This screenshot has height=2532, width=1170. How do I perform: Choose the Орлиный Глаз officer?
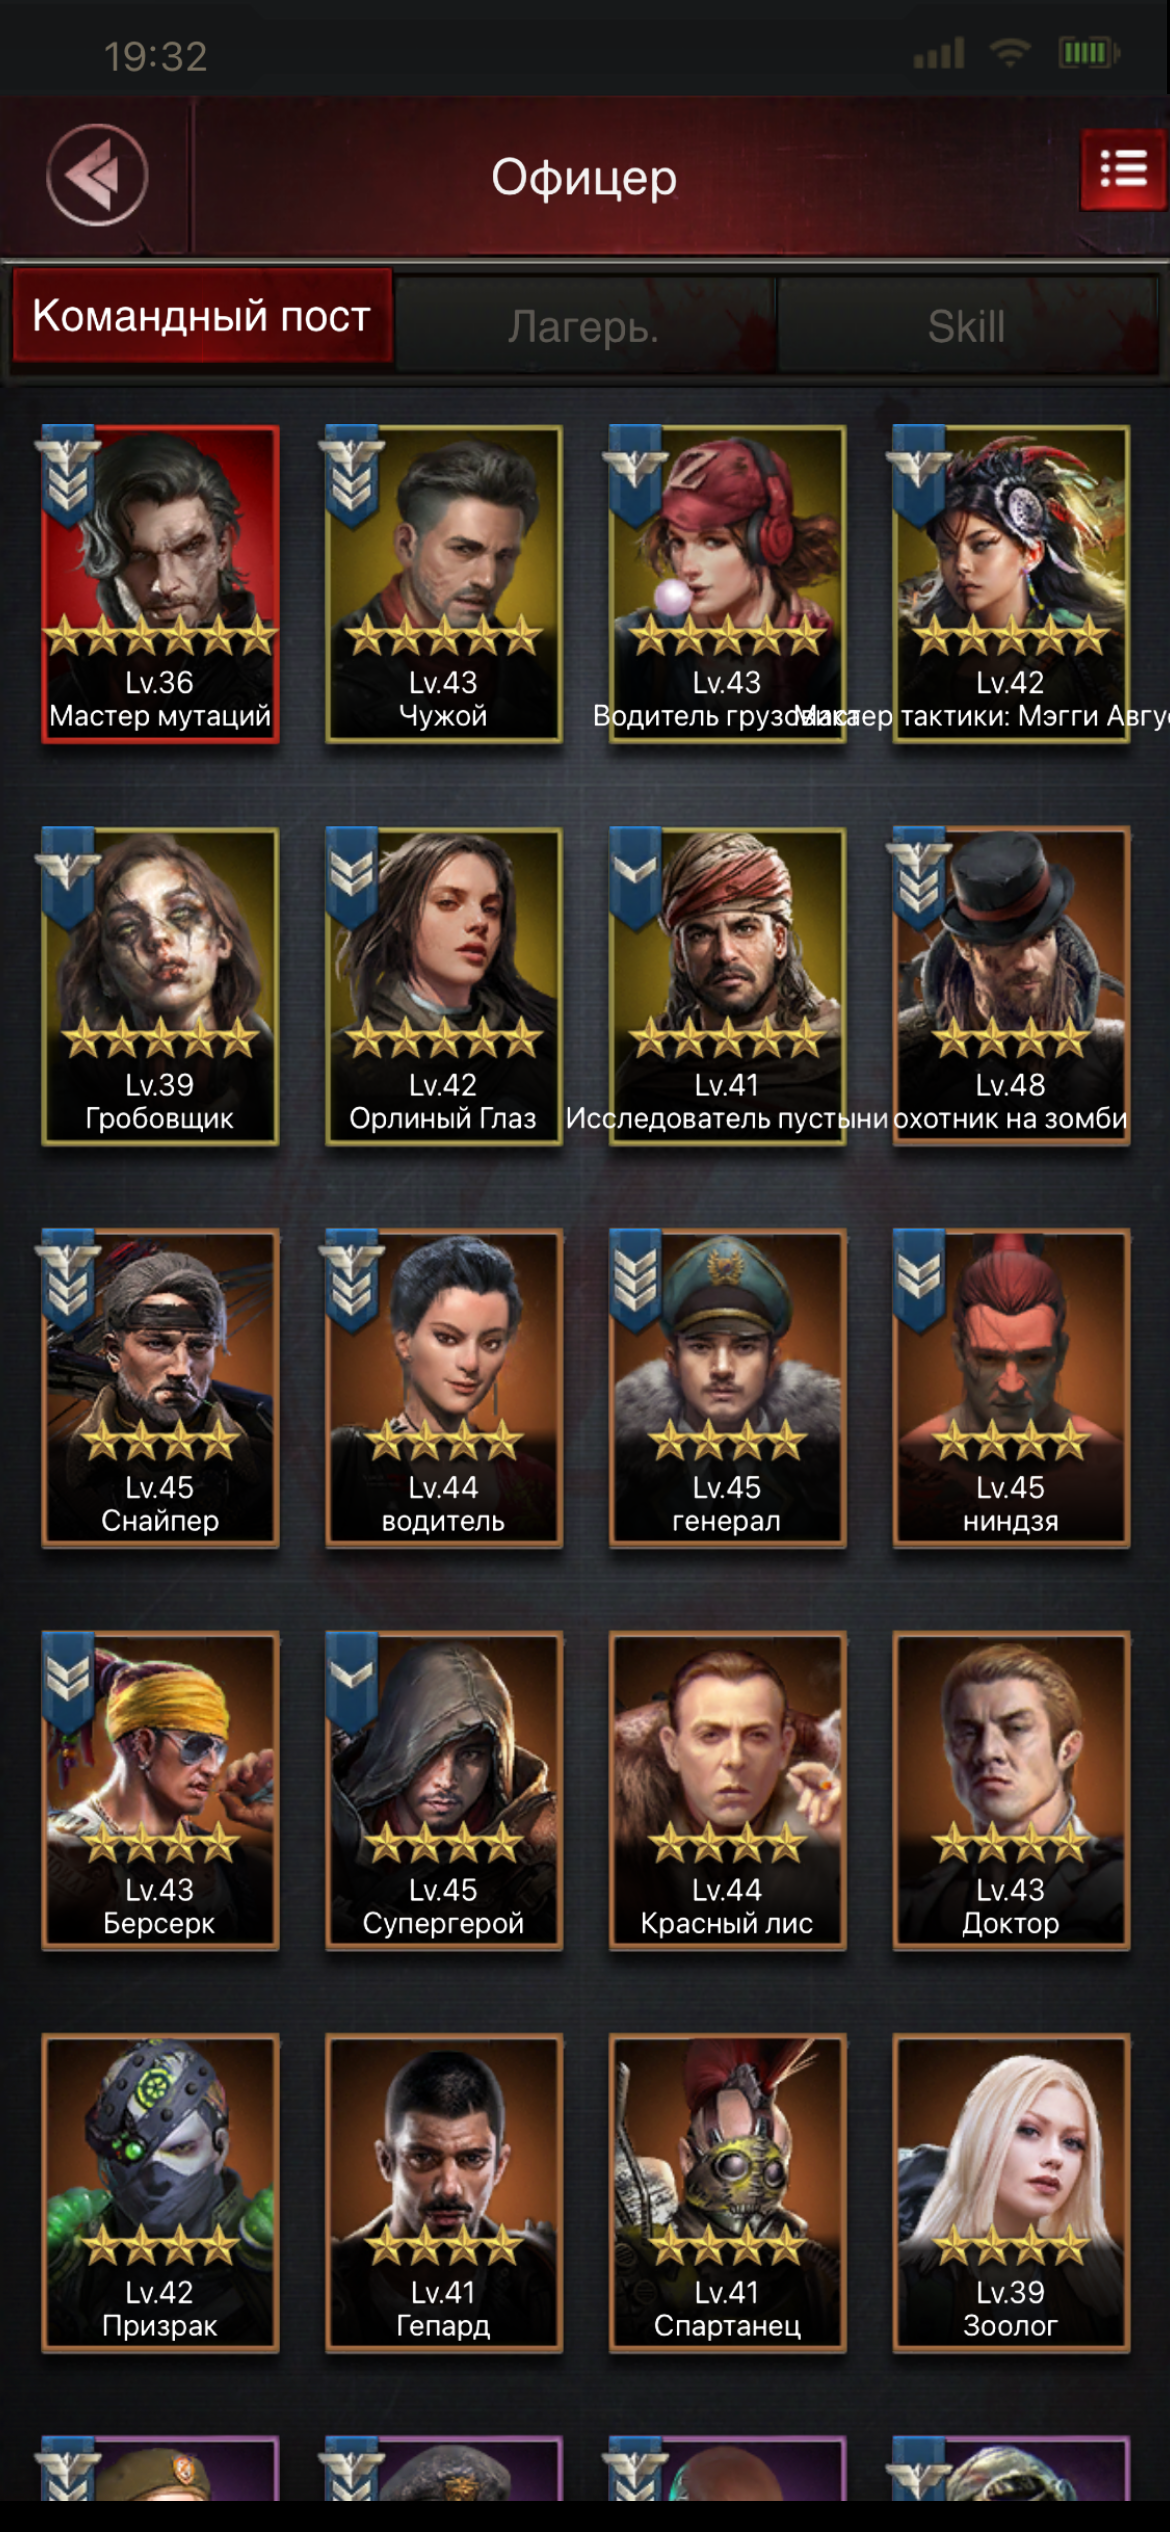pos(444,986)
